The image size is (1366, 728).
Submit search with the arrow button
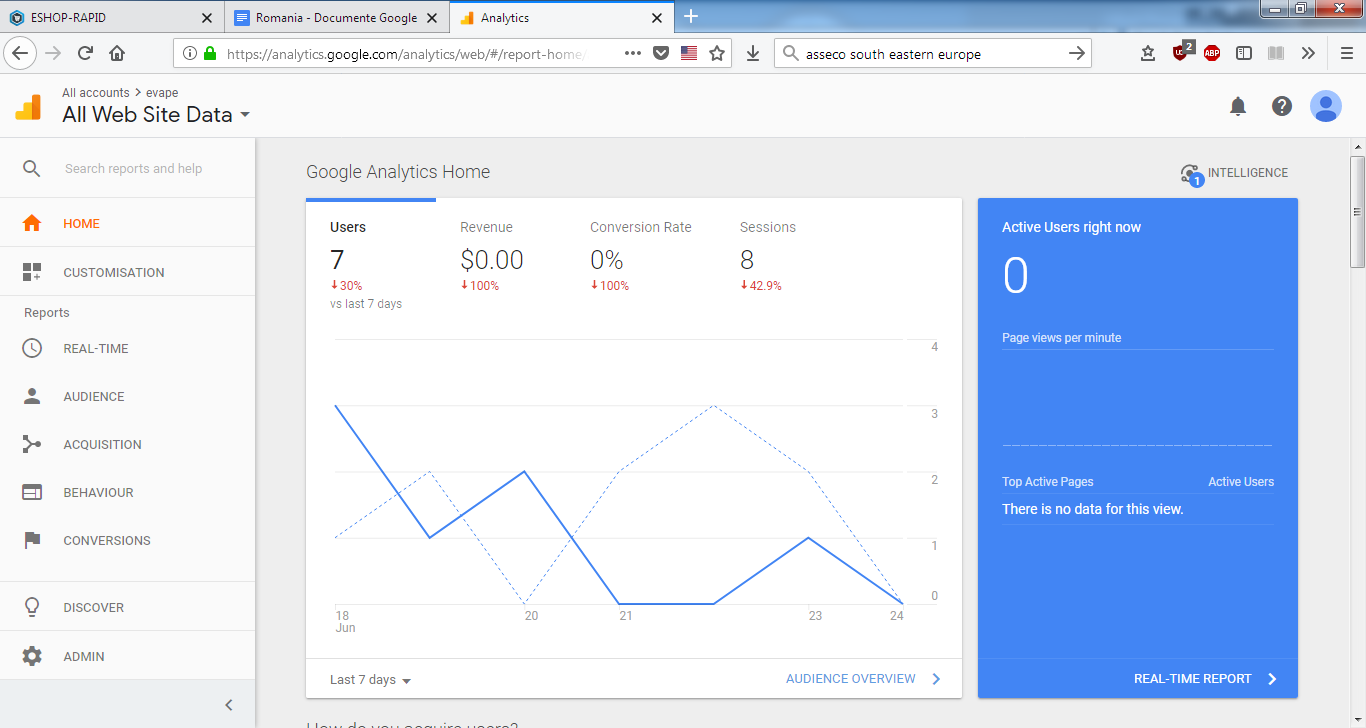pyautogui.click(x=1076, y=54)
